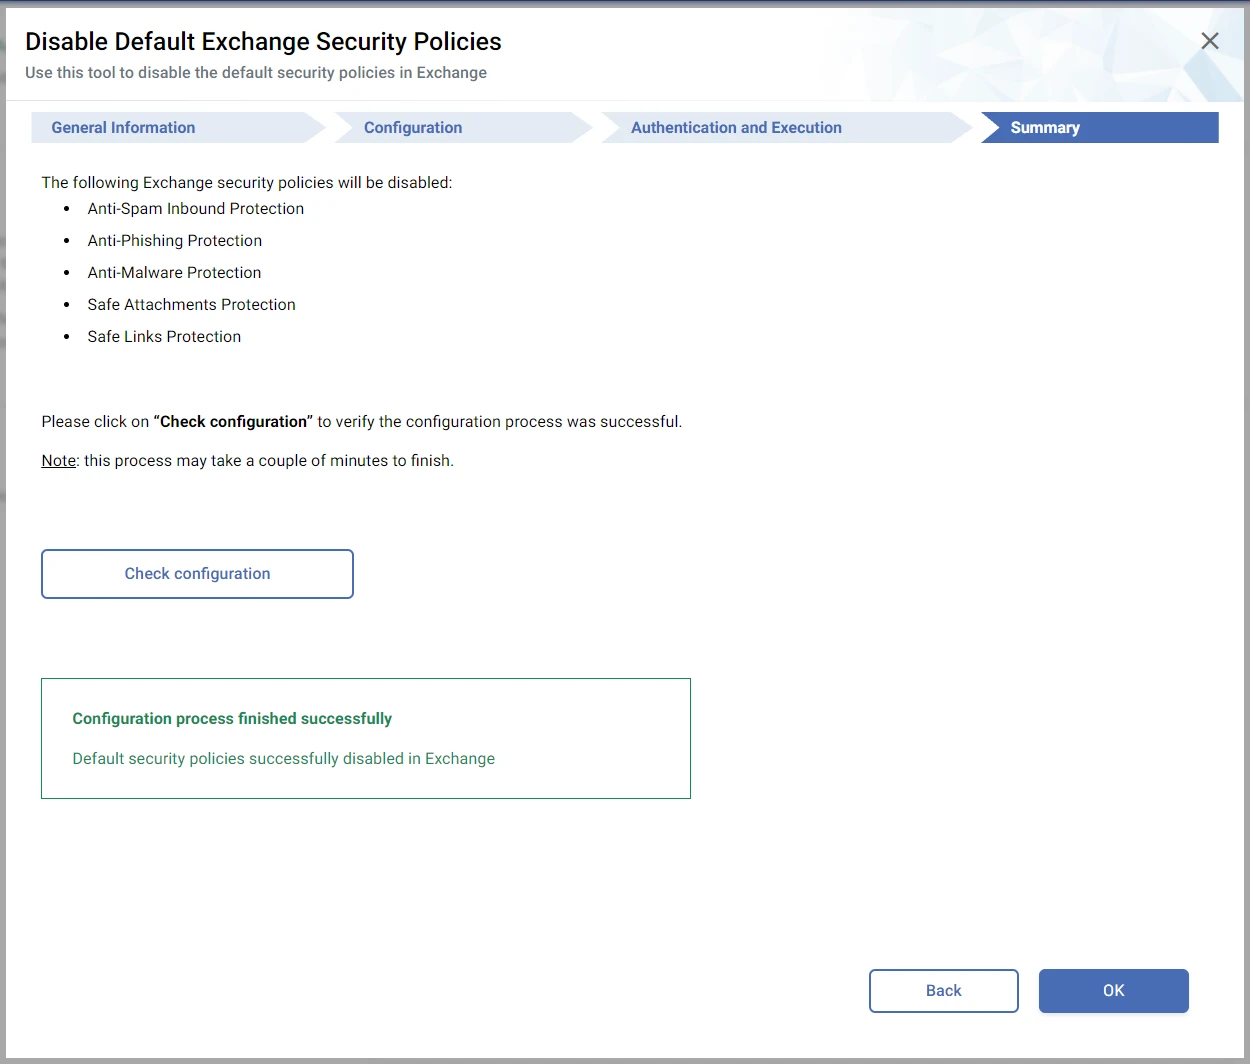Switch to the Configuration step
The width and height of the screenshot is (1250, 1064).
point(413,128)
